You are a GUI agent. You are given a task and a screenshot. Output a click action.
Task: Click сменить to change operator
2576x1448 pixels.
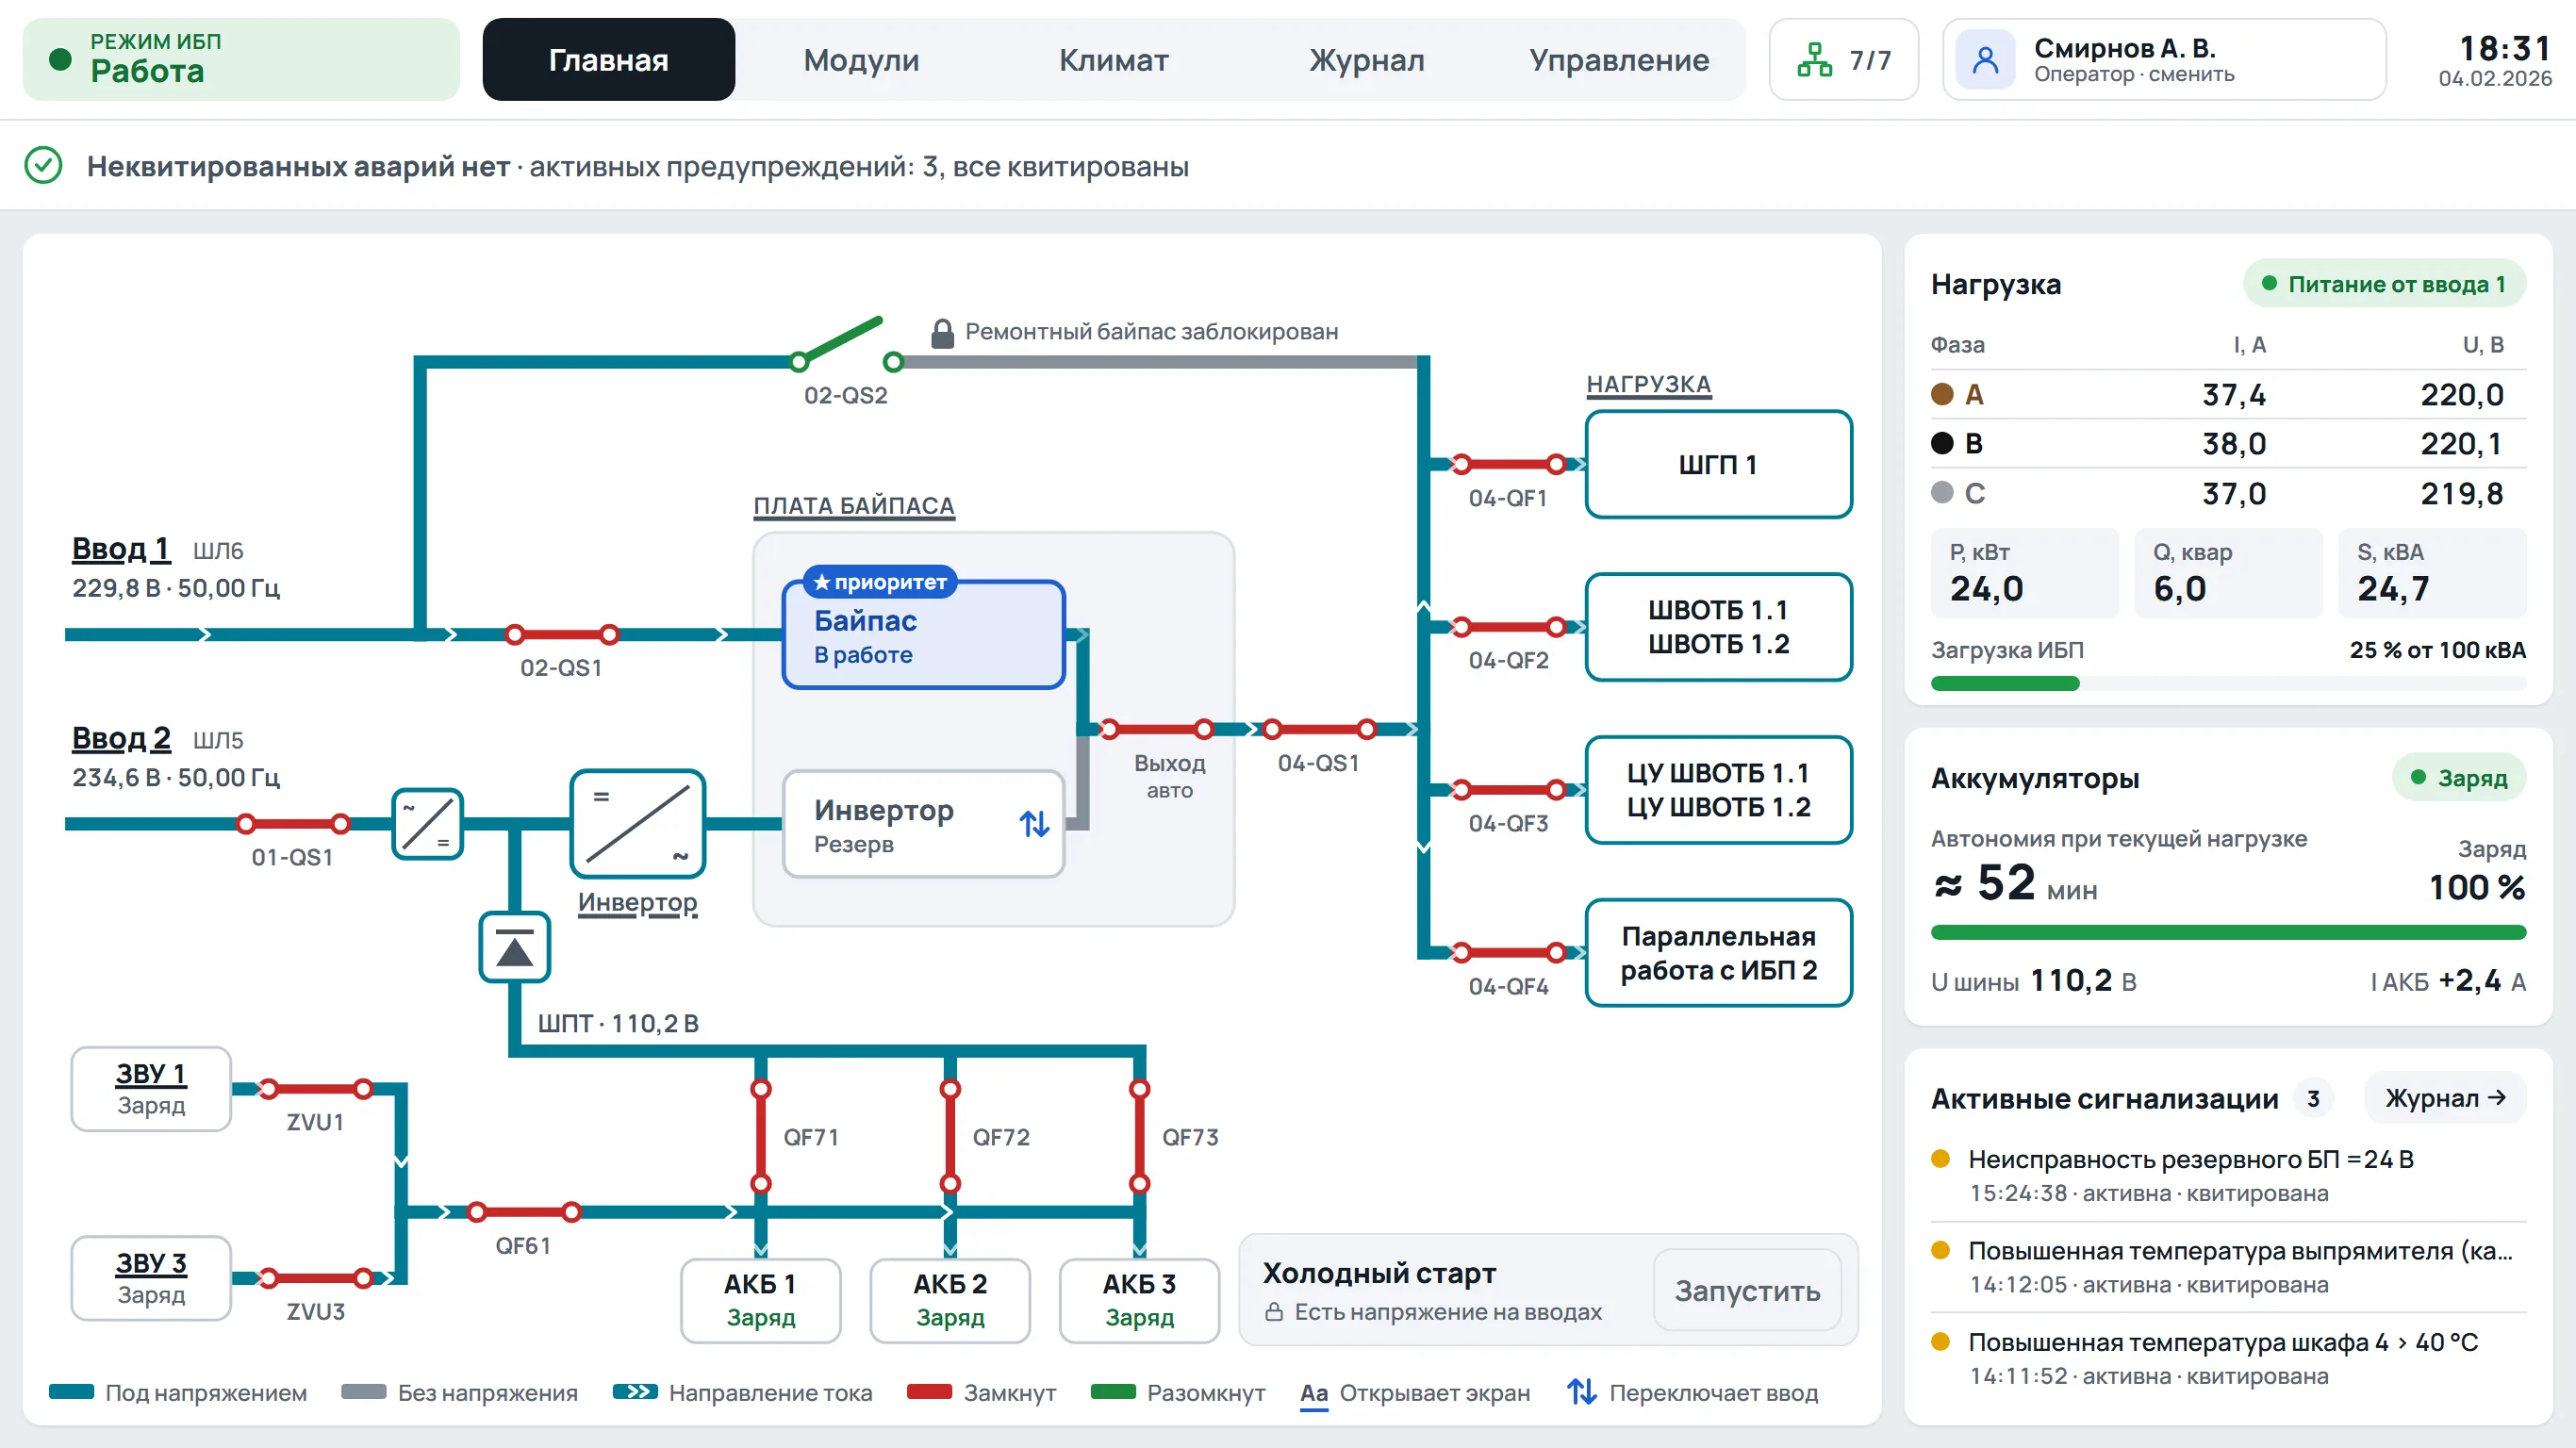tap(2191, 74)
